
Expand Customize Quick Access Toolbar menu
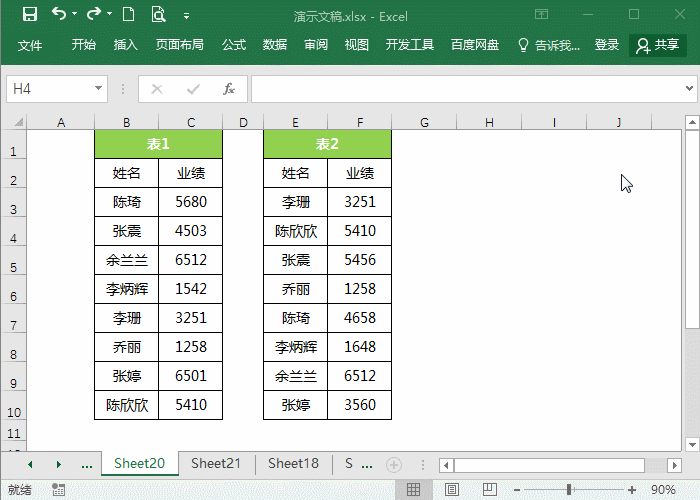tap(187, 17)
